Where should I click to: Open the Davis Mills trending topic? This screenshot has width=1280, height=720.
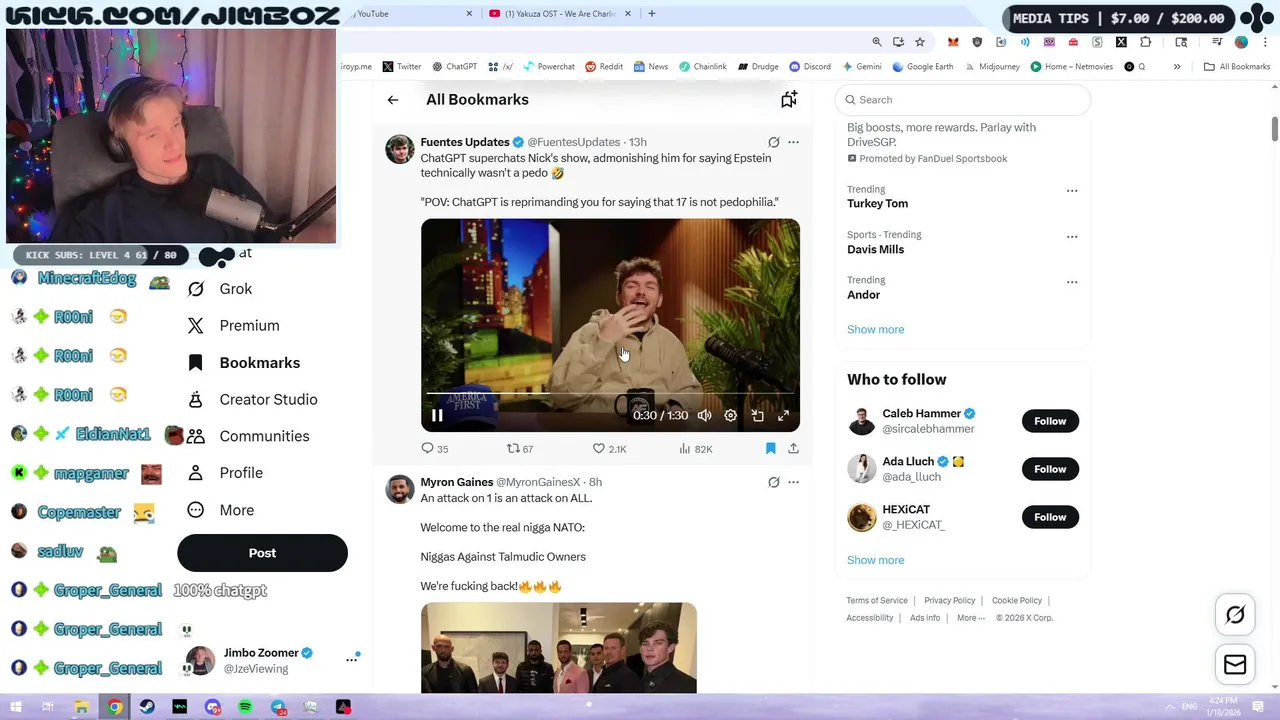point(875,250)
